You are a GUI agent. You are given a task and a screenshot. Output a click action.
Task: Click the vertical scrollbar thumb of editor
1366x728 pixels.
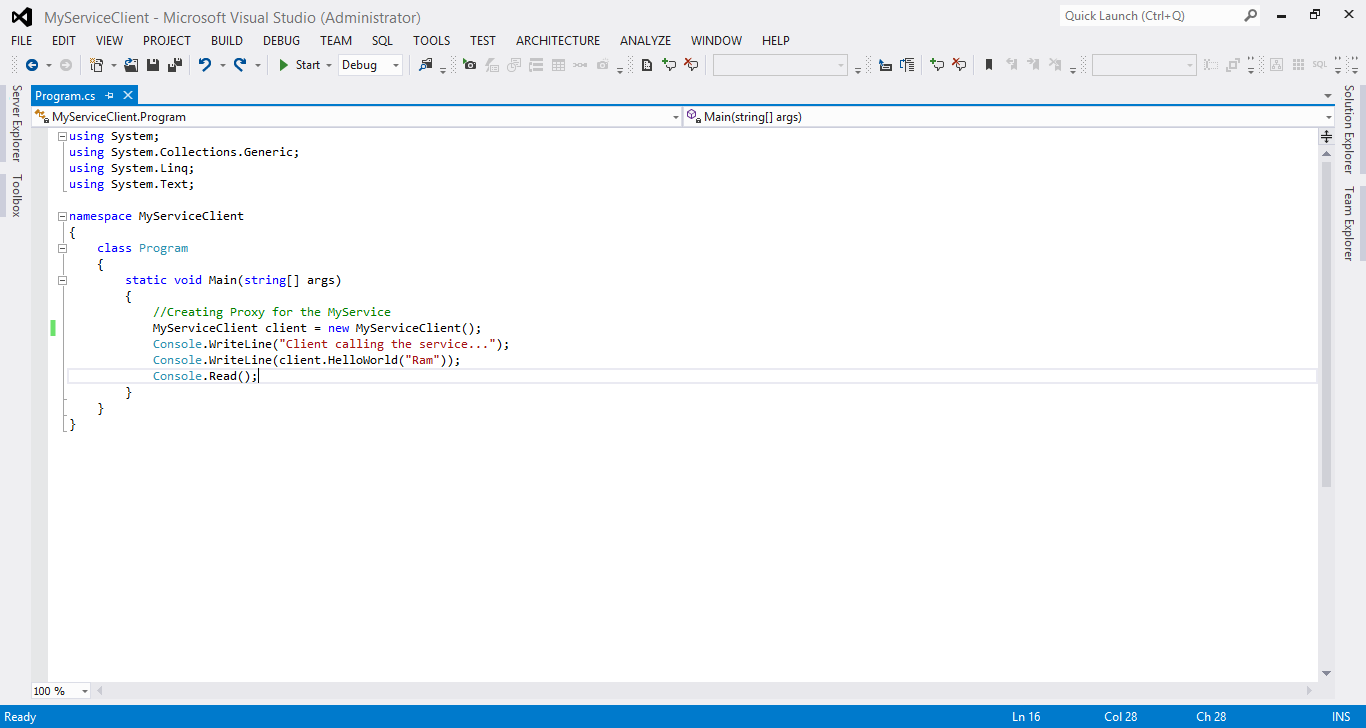[1327, 325]
